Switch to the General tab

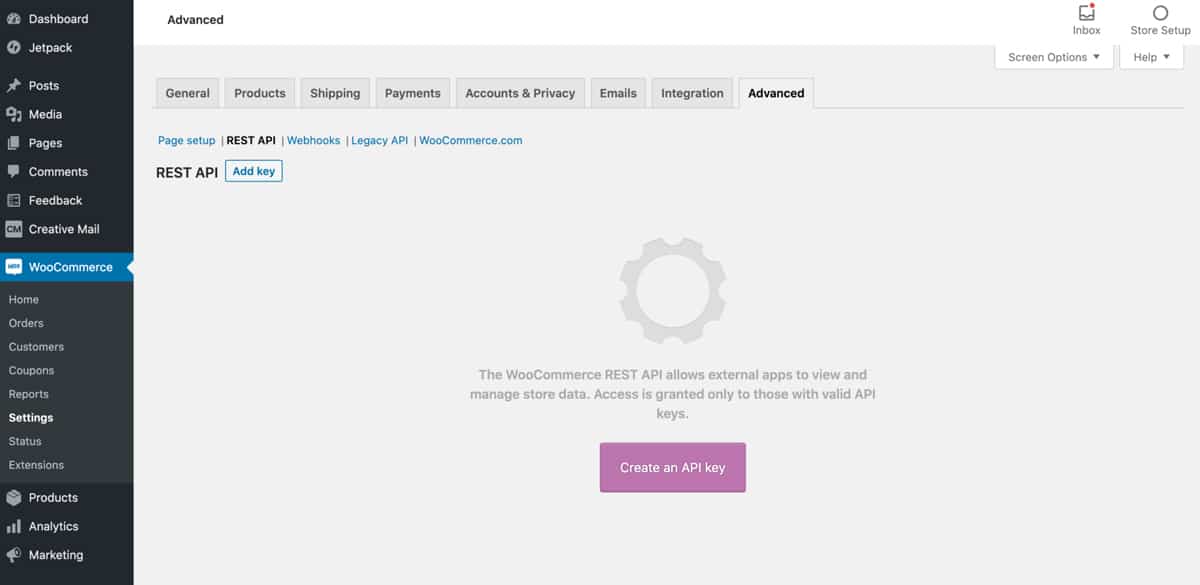click(188, 93)
